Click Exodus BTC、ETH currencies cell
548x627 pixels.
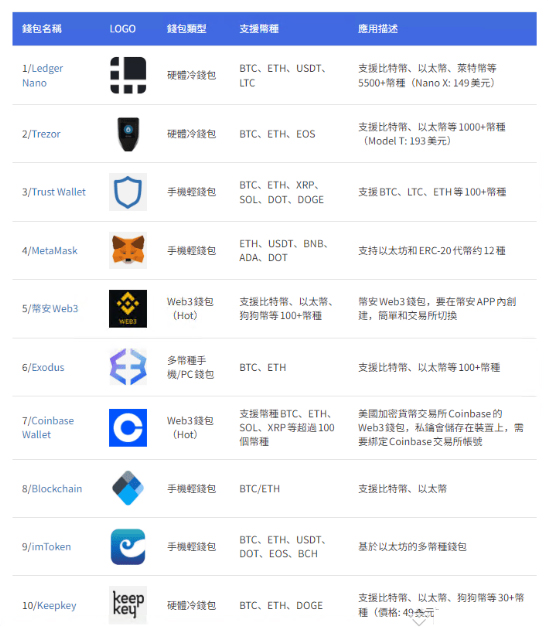point(263,367)
